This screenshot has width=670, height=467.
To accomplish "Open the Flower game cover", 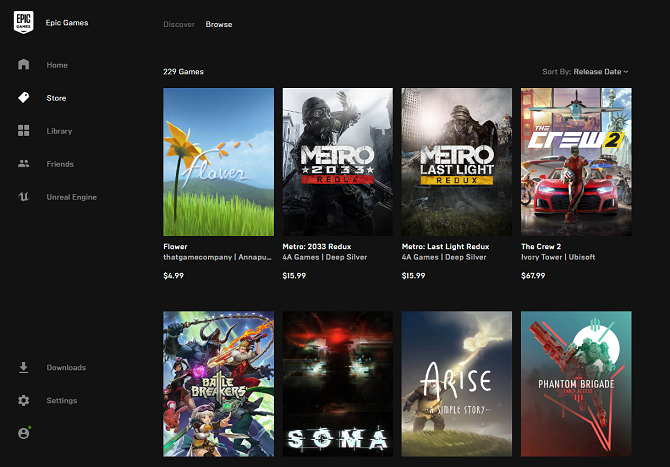I will coord(218,162).
